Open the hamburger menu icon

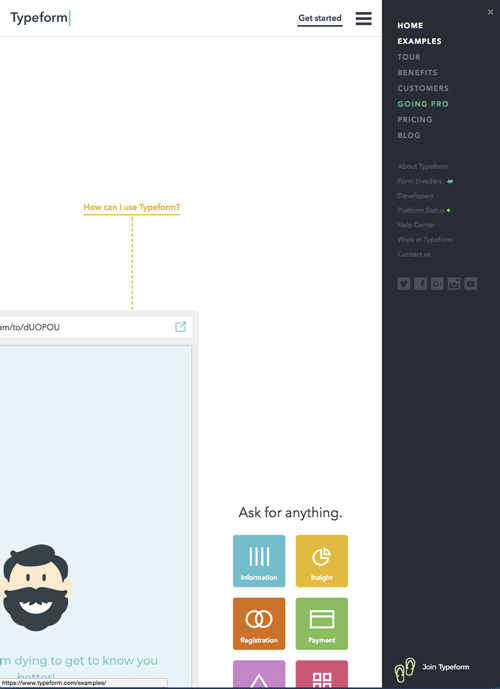coord(363,18)
